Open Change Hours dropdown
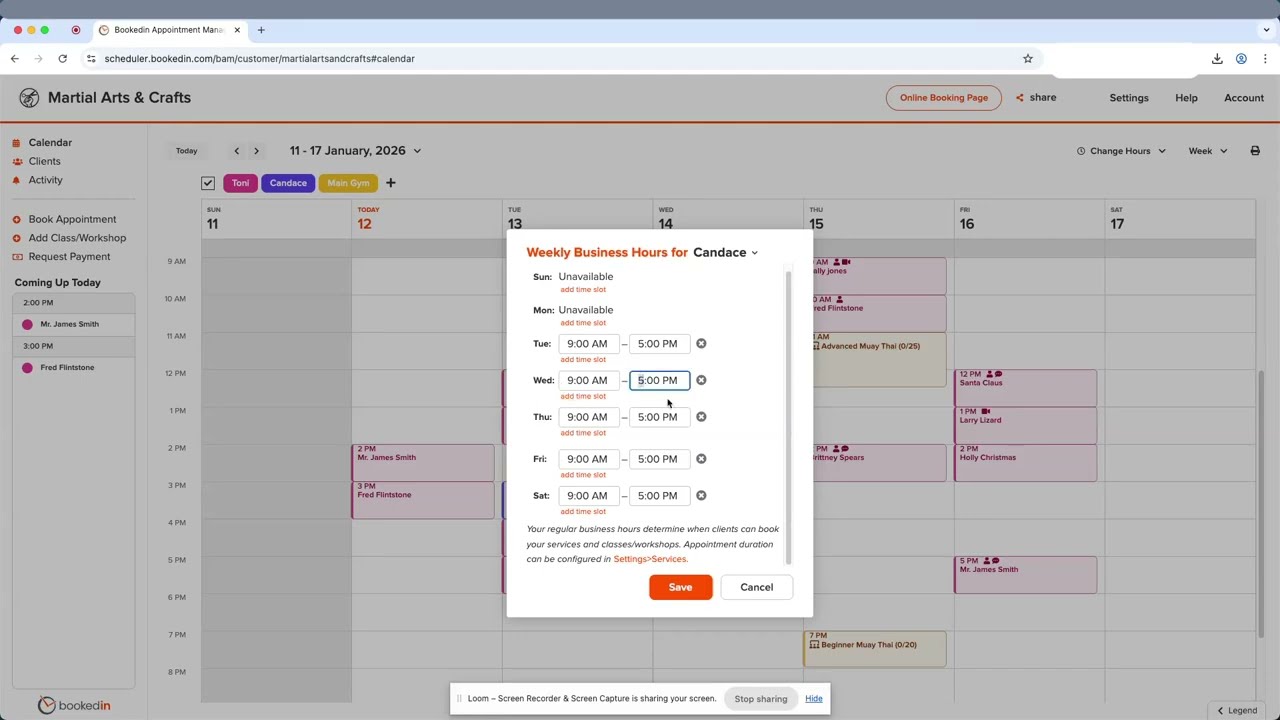Viewport: 1280px width, 720px height. [1121, 151]
